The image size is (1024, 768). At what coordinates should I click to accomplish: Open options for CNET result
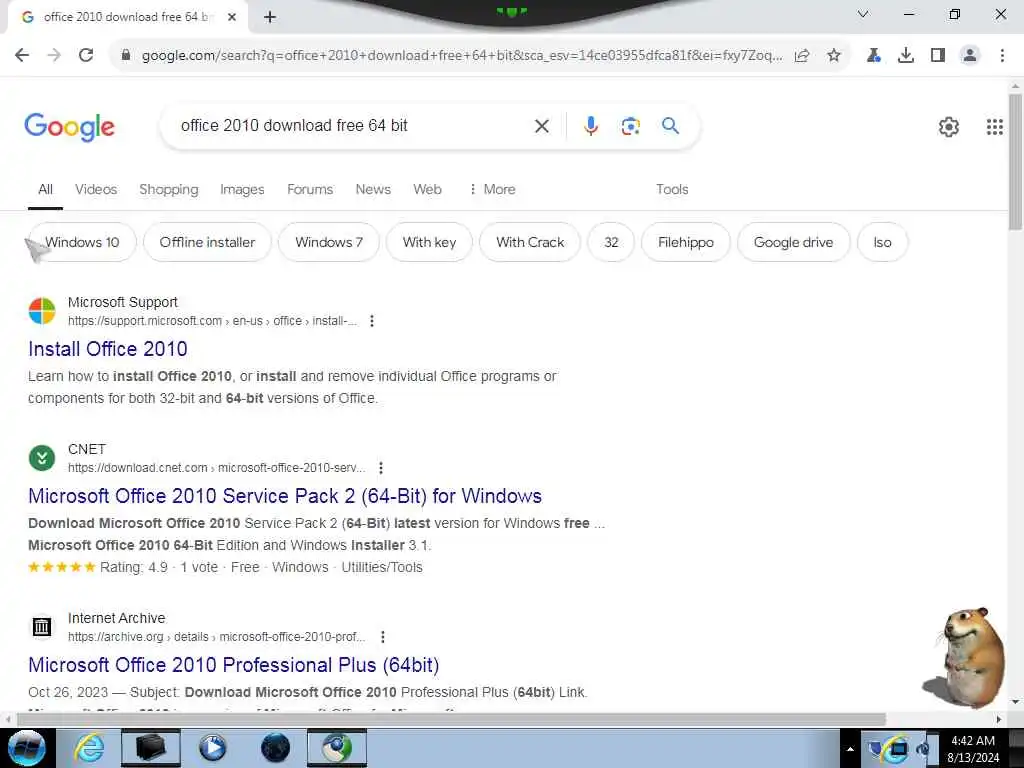point(381,468)
